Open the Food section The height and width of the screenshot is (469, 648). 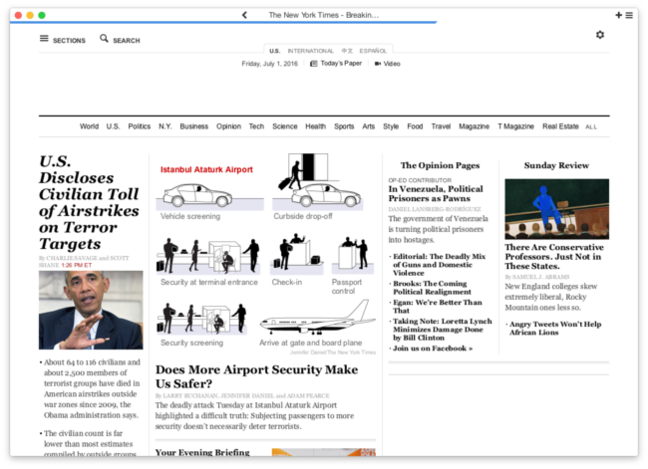click(x=415, y=126)
